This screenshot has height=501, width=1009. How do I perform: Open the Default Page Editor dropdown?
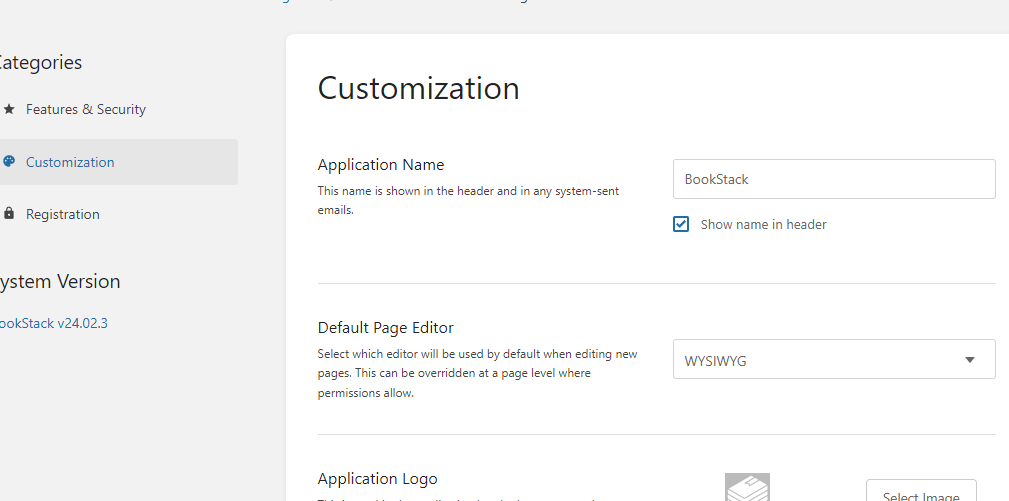(x=834, y=360)
